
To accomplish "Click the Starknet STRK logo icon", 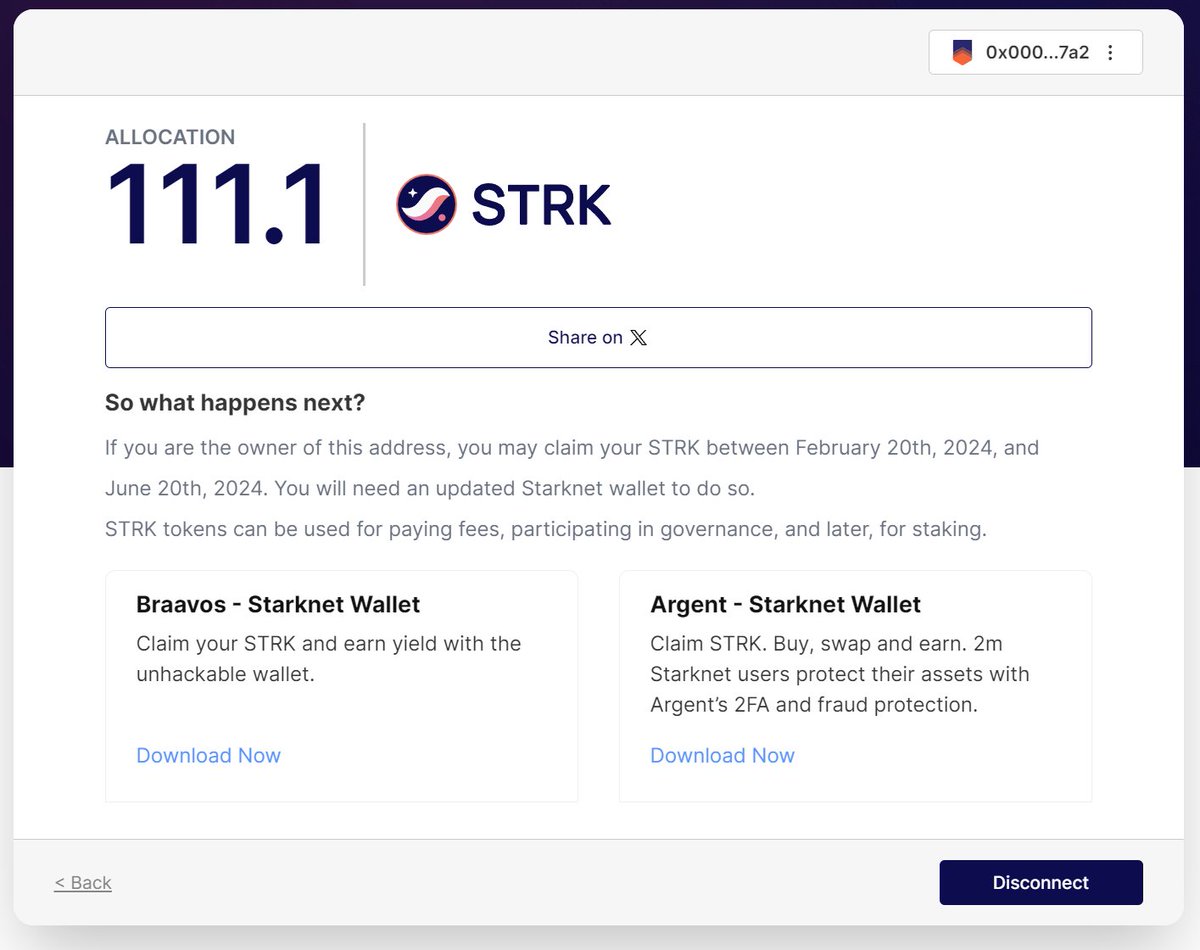I will click(427, 204).
